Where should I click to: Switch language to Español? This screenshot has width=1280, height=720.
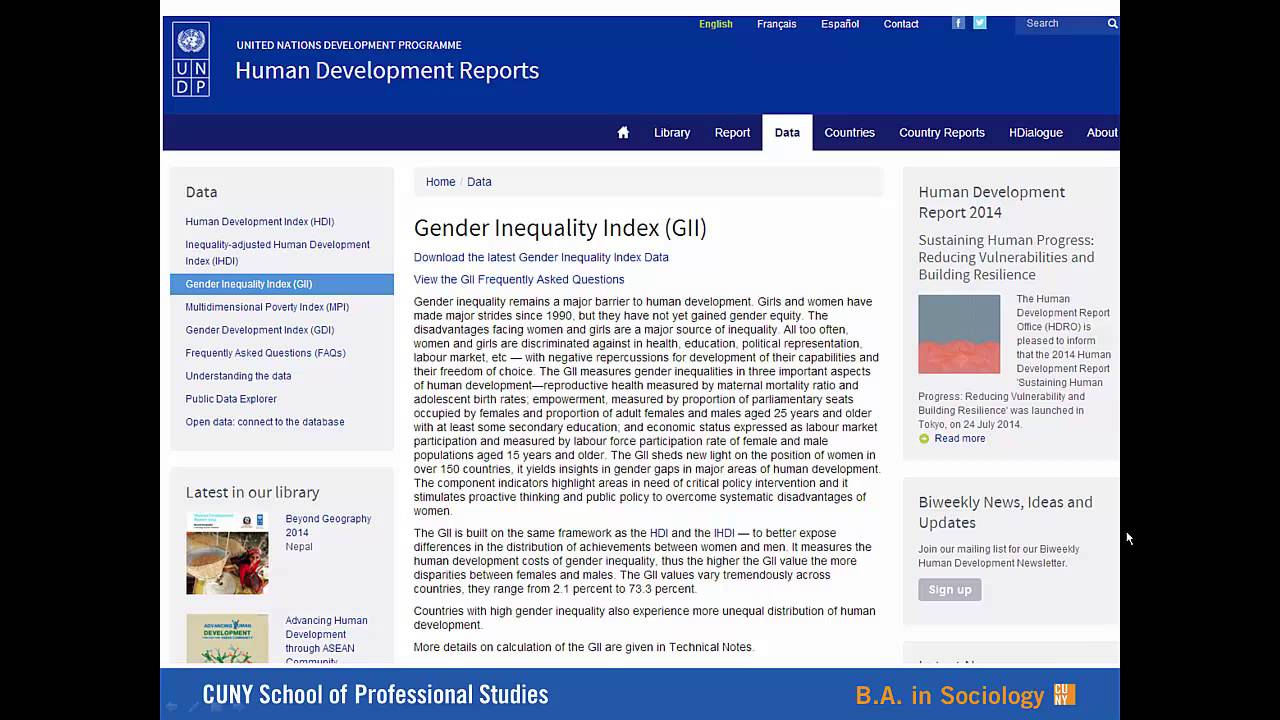pyautogui.click(x=840, y=24)
